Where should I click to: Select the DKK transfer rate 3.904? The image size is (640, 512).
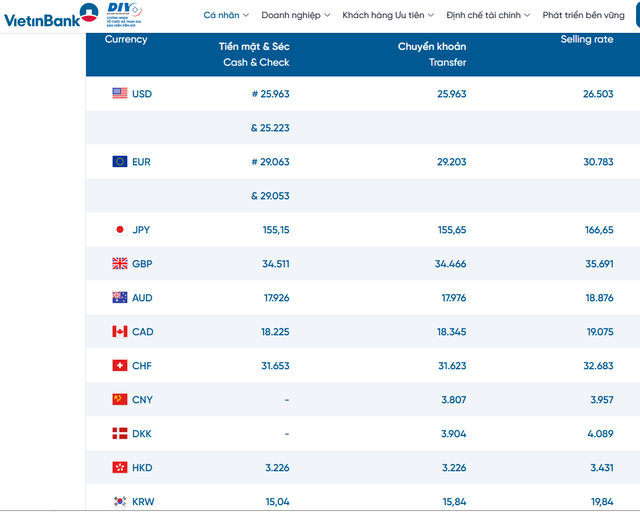point(453,434)
